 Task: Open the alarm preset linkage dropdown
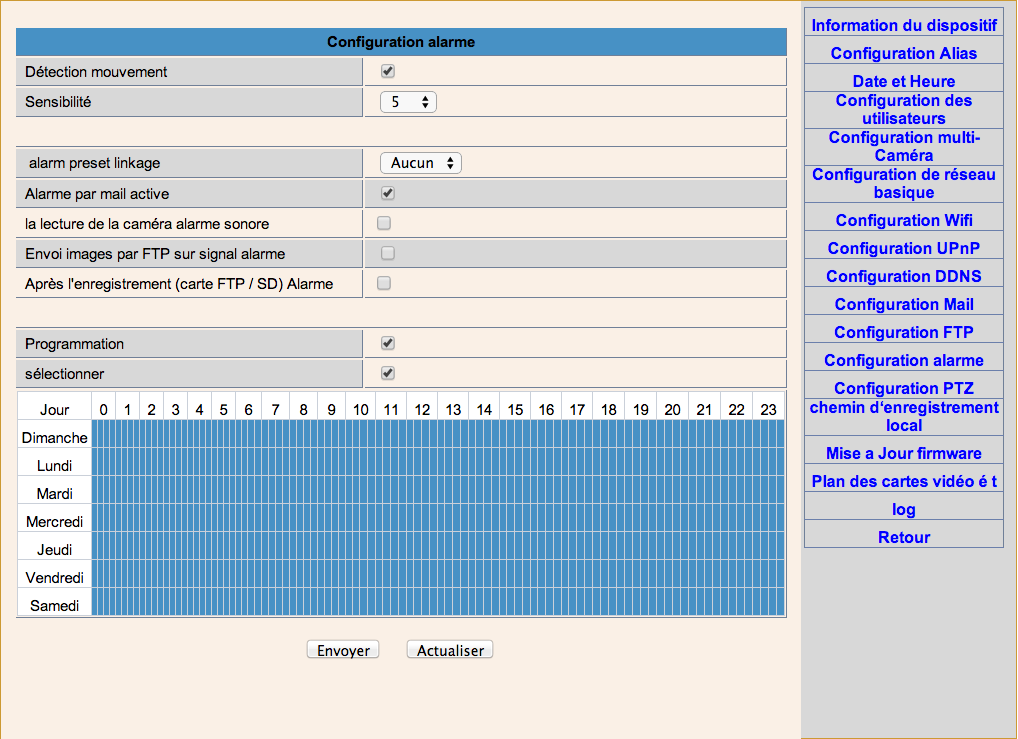coord(420,163)
